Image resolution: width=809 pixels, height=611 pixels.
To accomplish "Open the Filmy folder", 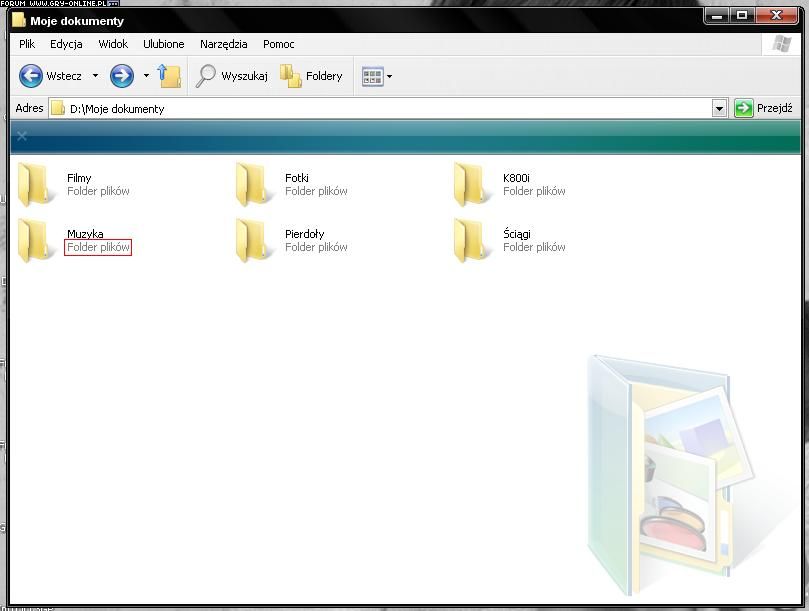I will coord(37,184).
